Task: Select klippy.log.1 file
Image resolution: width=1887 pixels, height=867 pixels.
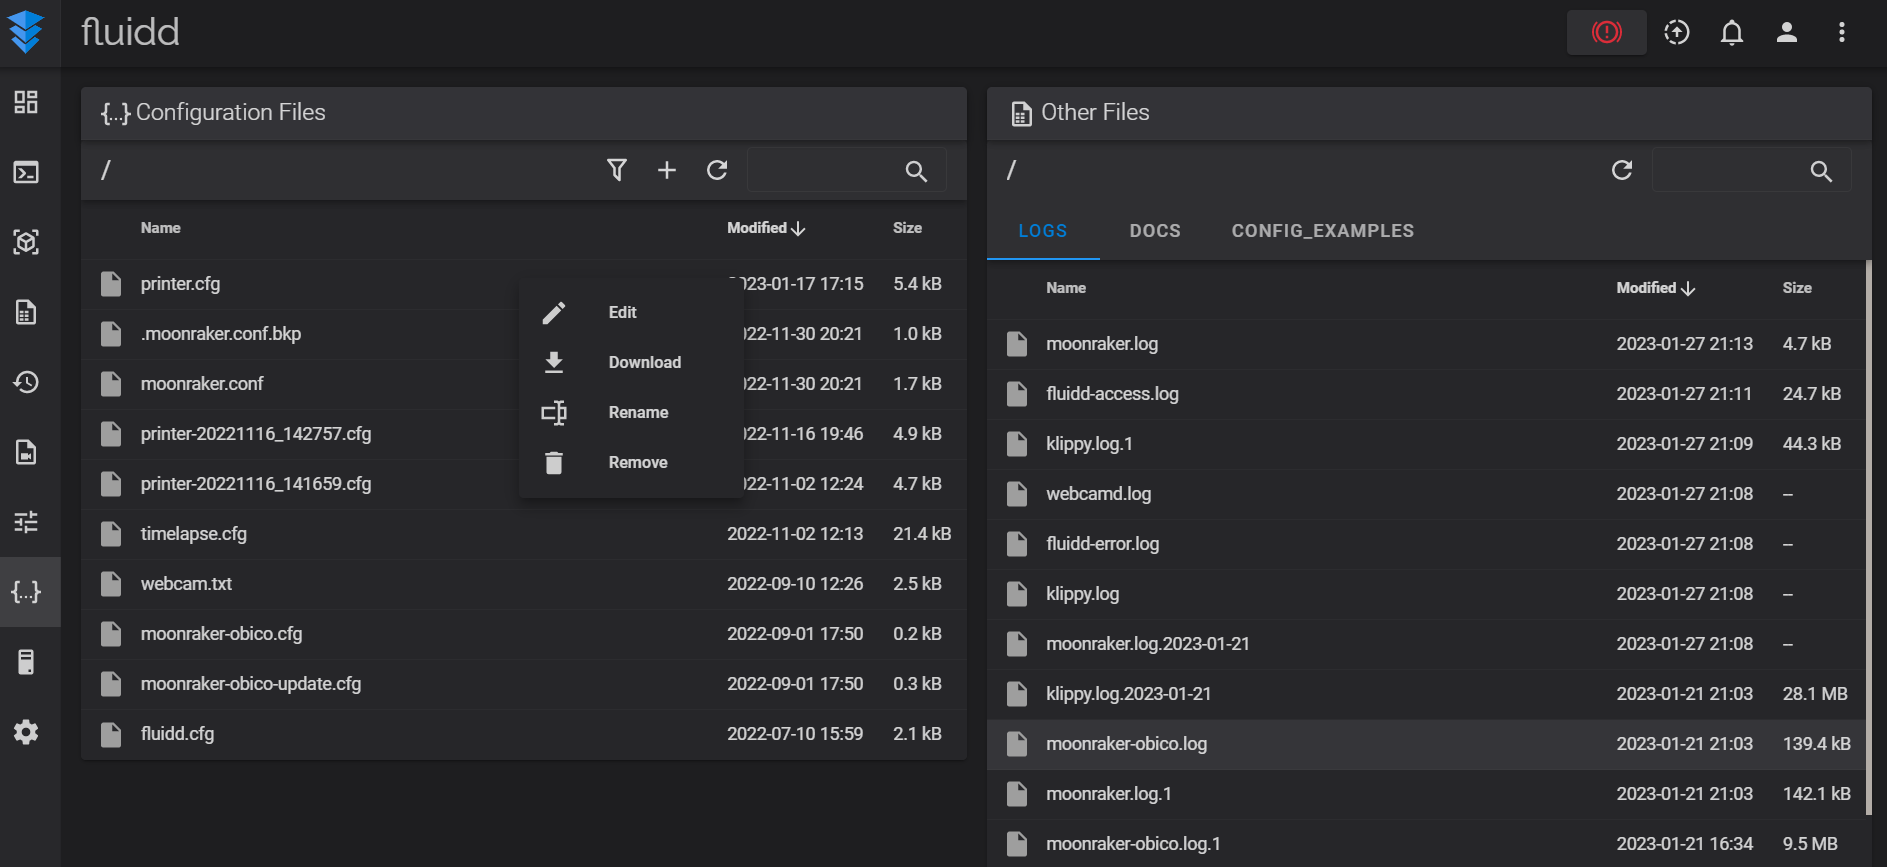Action: pyautogui.click(x=1426, y=444)
